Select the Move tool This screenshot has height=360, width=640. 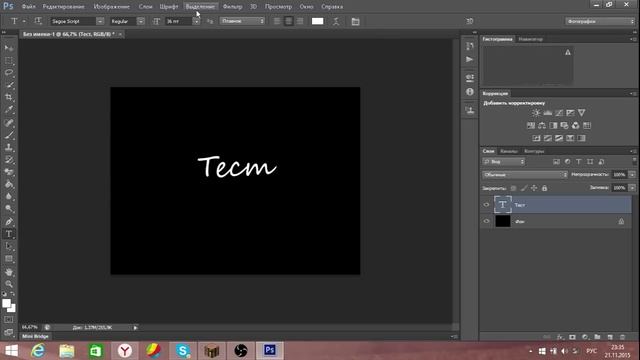[x=9, y=48]
